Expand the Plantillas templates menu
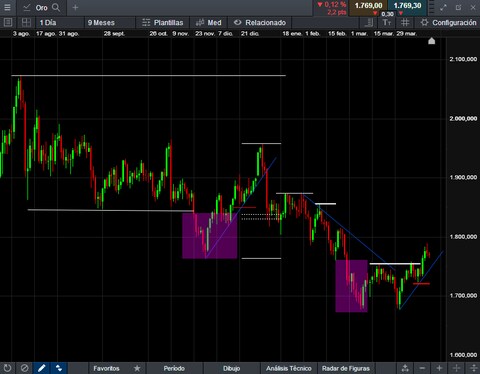Viewport: 480px width, 374px height. [163, 22]
